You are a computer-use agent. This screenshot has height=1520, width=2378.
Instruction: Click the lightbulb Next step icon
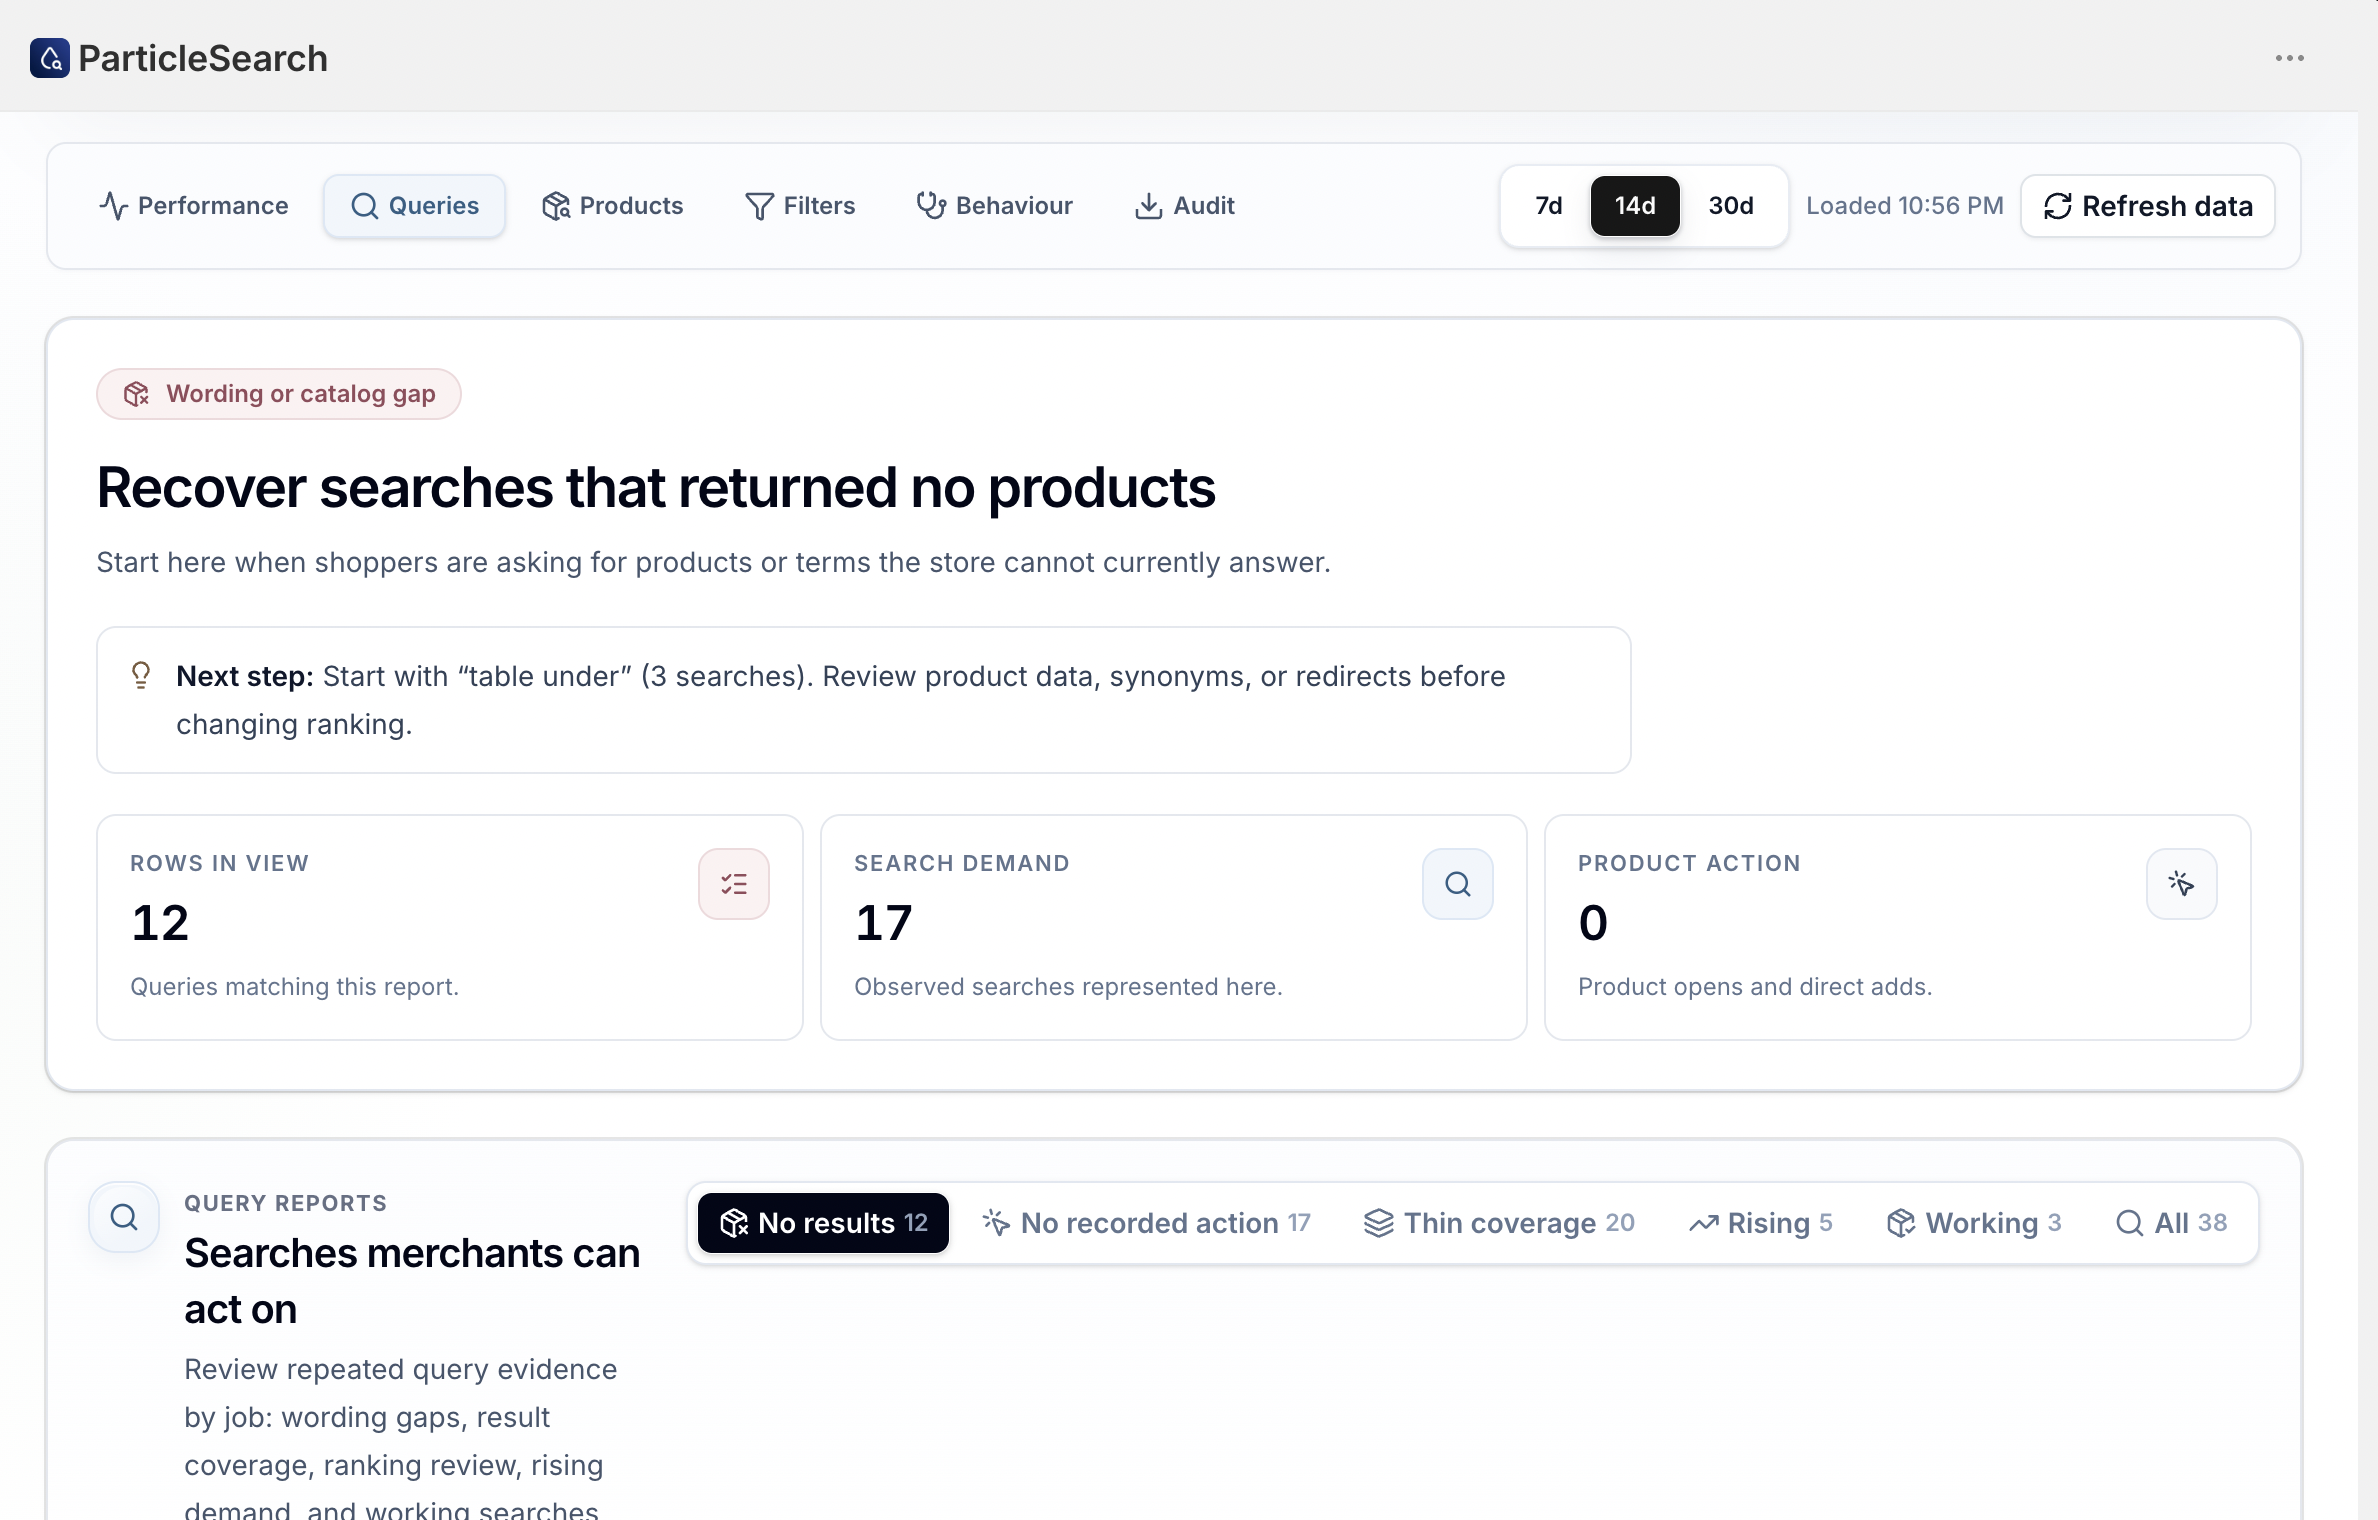coord(141,676)
